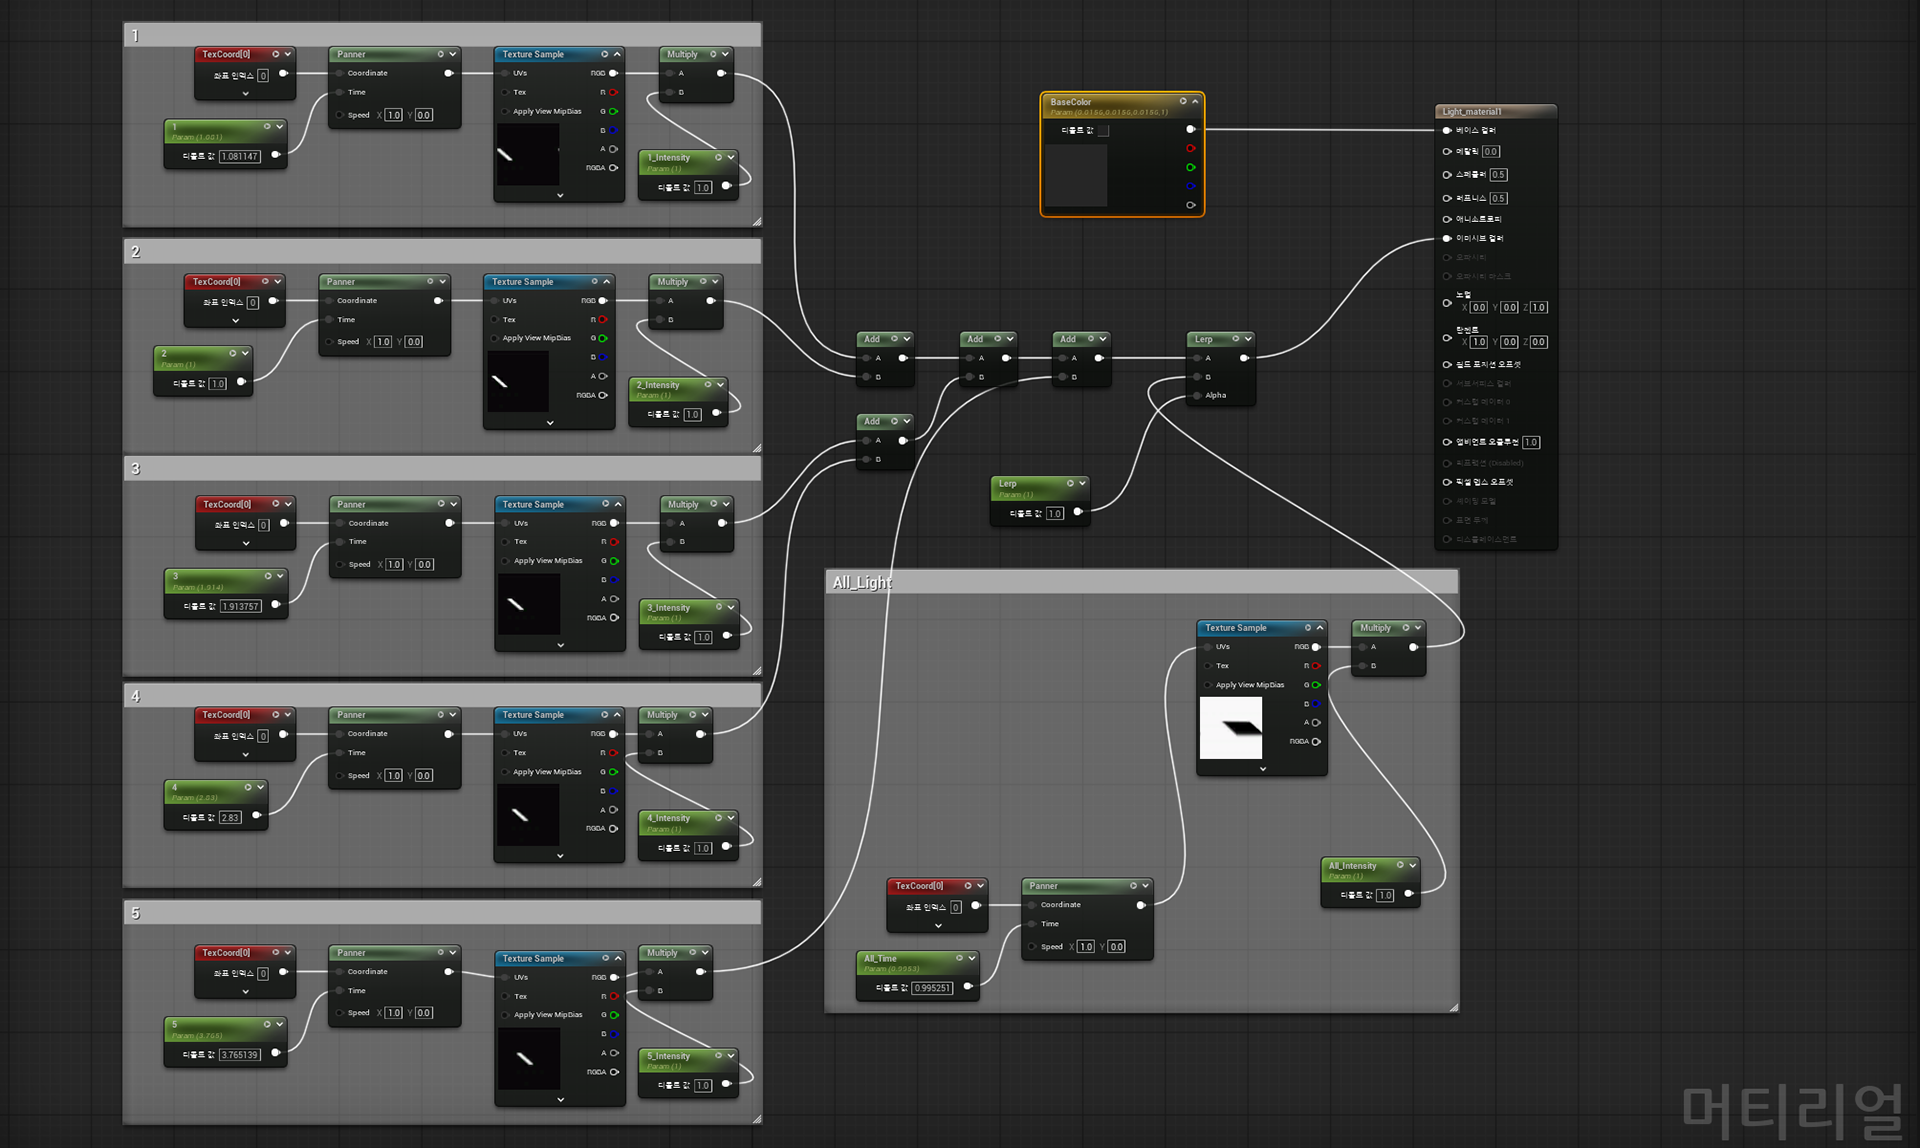
Task: Expand the All_Time parameter node chevron
Action: tap(971, 958)
